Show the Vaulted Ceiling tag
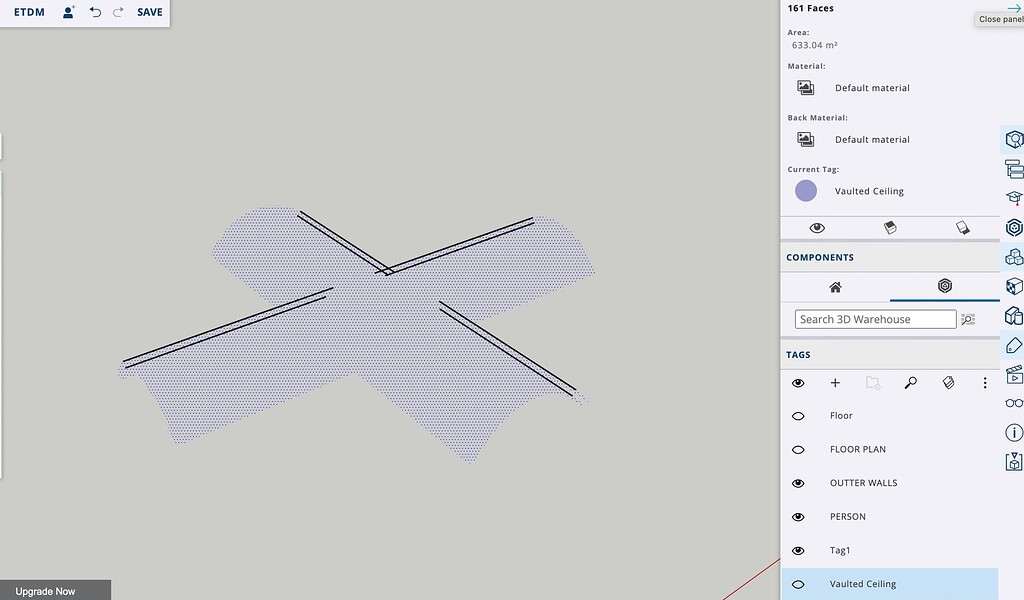This screenshot has height=600, width=1024. coord(798,583)
